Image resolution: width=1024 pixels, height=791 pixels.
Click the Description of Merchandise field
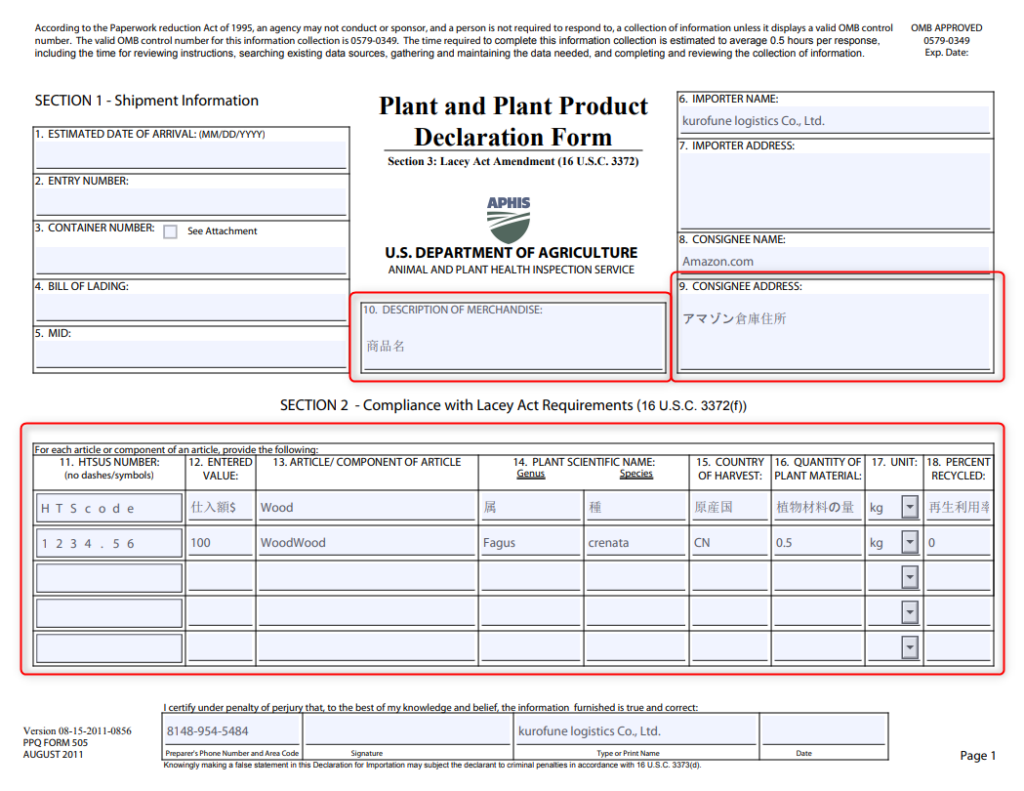(x=513, y=345)
